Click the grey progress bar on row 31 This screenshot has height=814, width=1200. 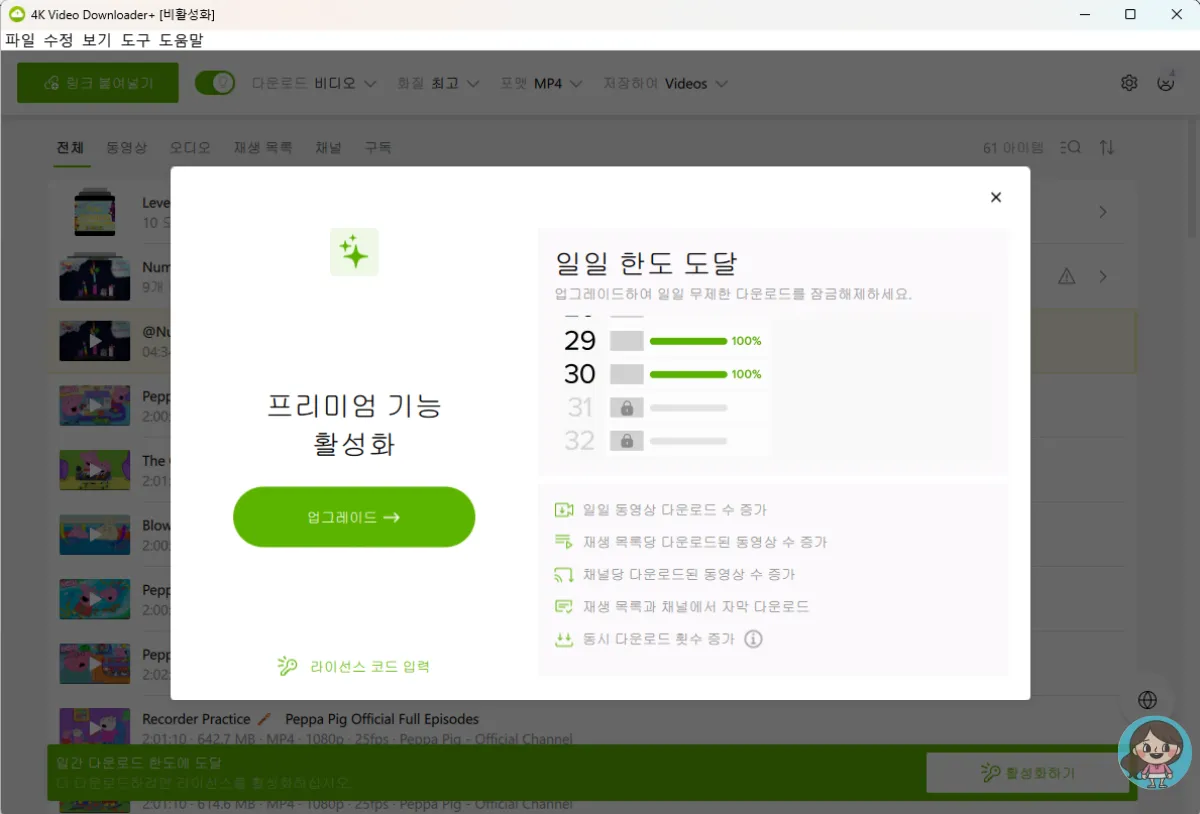688,407
